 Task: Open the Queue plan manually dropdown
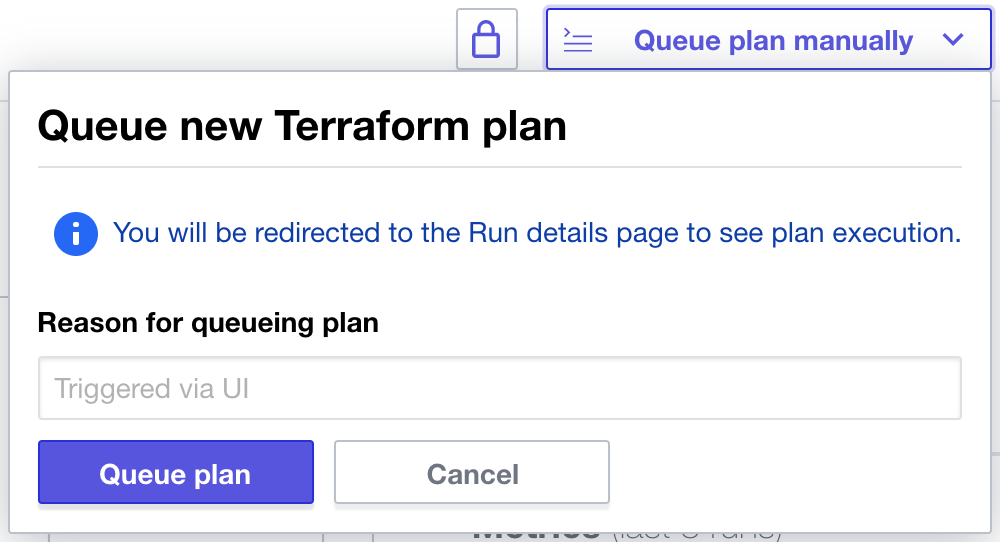coord(768,39)
